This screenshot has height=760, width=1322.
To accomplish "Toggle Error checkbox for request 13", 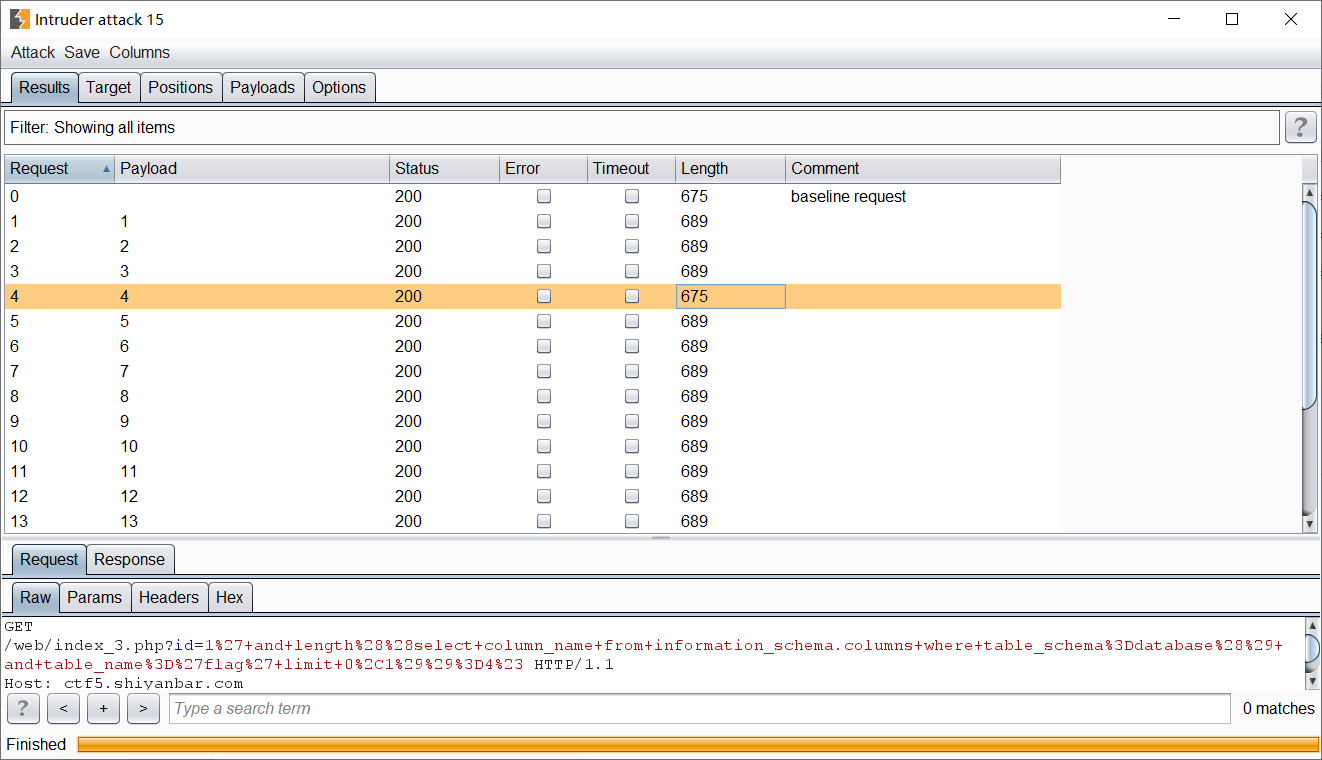I will click(x=544, y=522).
